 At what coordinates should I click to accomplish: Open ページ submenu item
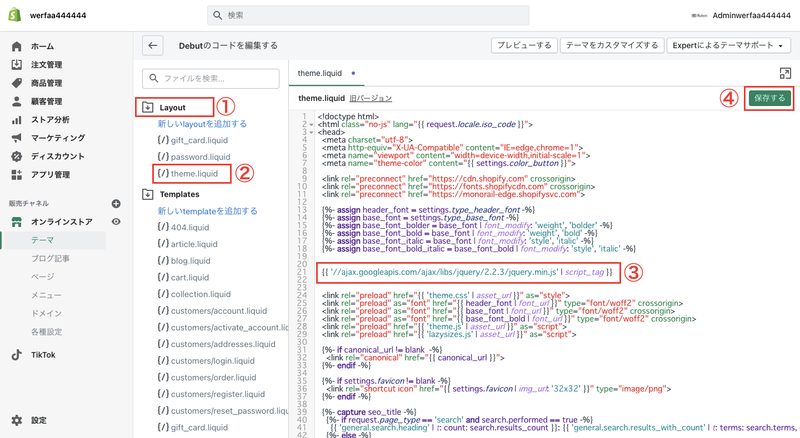[x=42, y=277]
